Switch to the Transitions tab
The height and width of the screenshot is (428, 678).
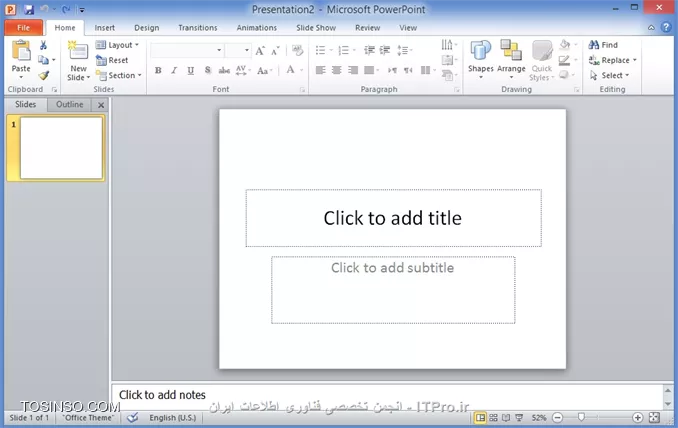pos(198,28)
